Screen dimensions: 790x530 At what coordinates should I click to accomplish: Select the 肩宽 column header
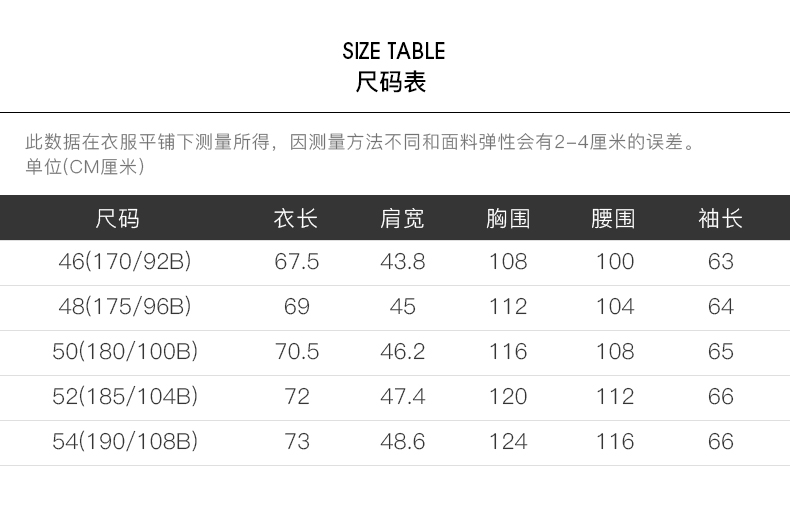(402, 219)
